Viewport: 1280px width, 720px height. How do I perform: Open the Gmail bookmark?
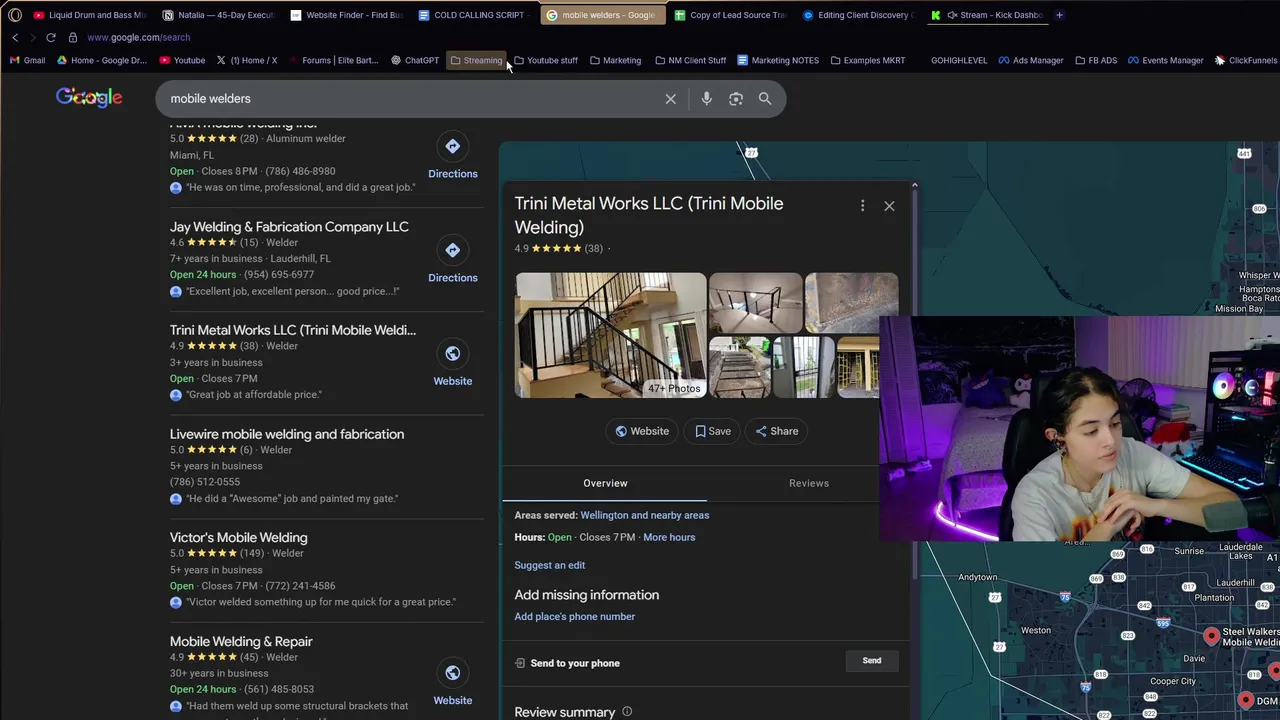(27, 60)
